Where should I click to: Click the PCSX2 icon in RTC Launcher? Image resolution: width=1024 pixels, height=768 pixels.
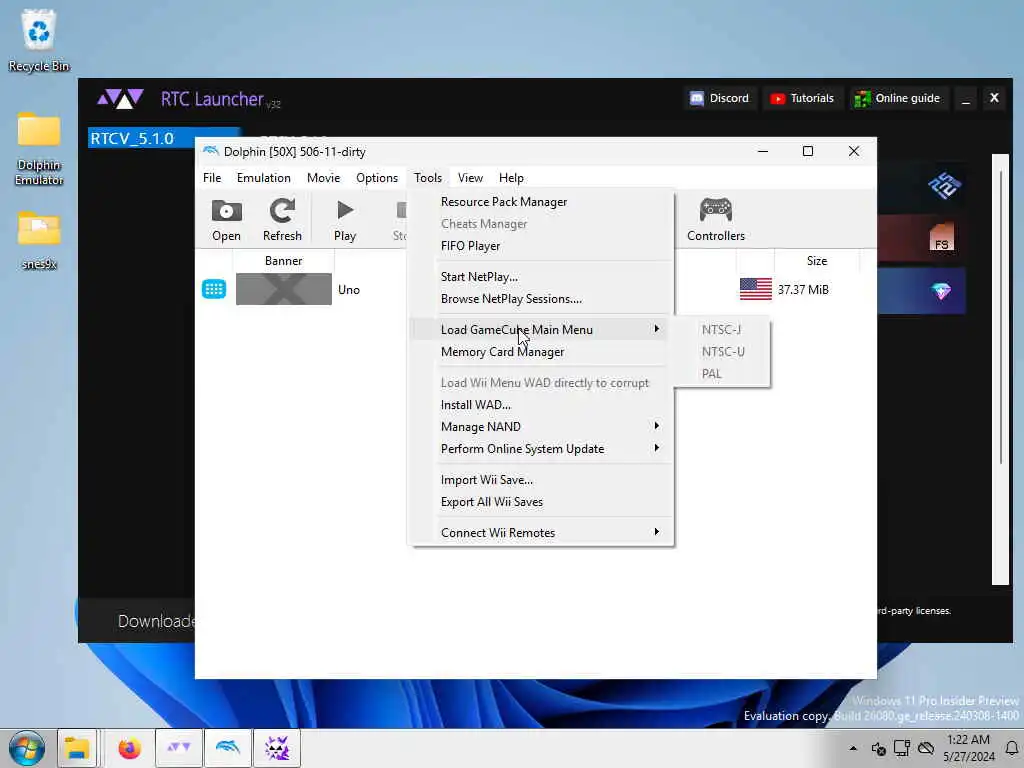pos(944,186)
